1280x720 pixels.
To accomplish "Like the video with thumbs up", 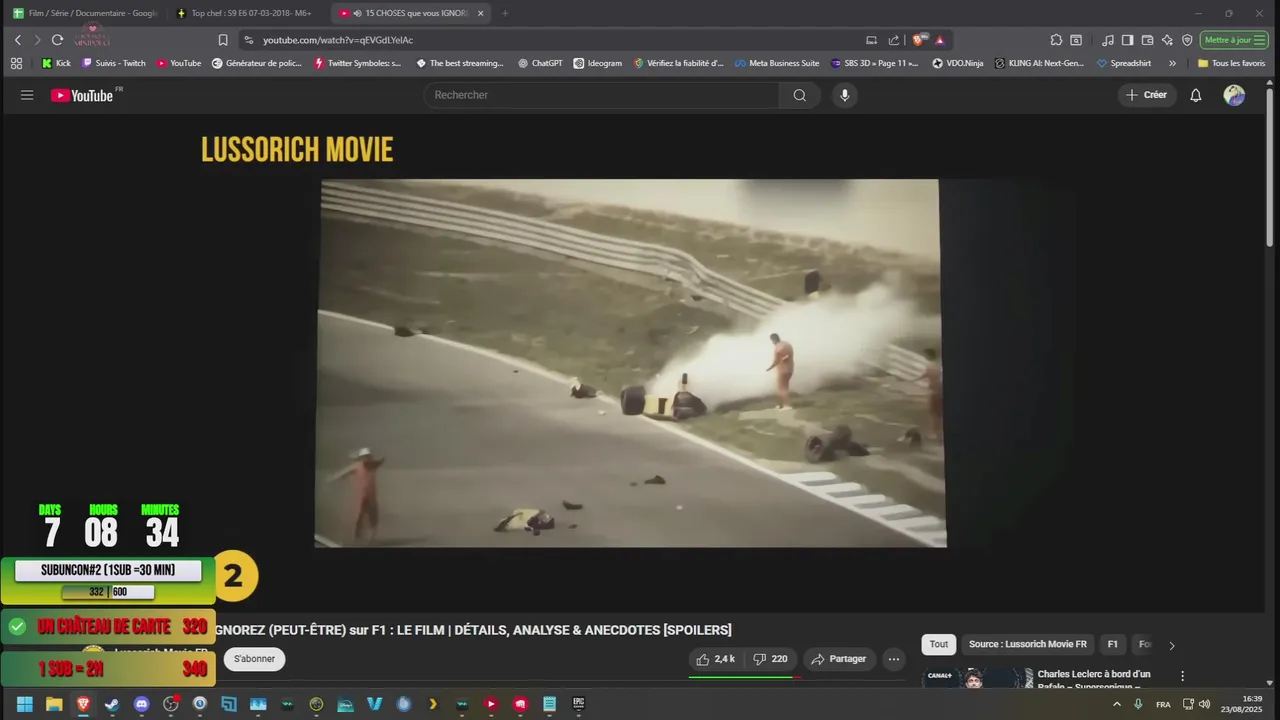I will click(715, 659).
